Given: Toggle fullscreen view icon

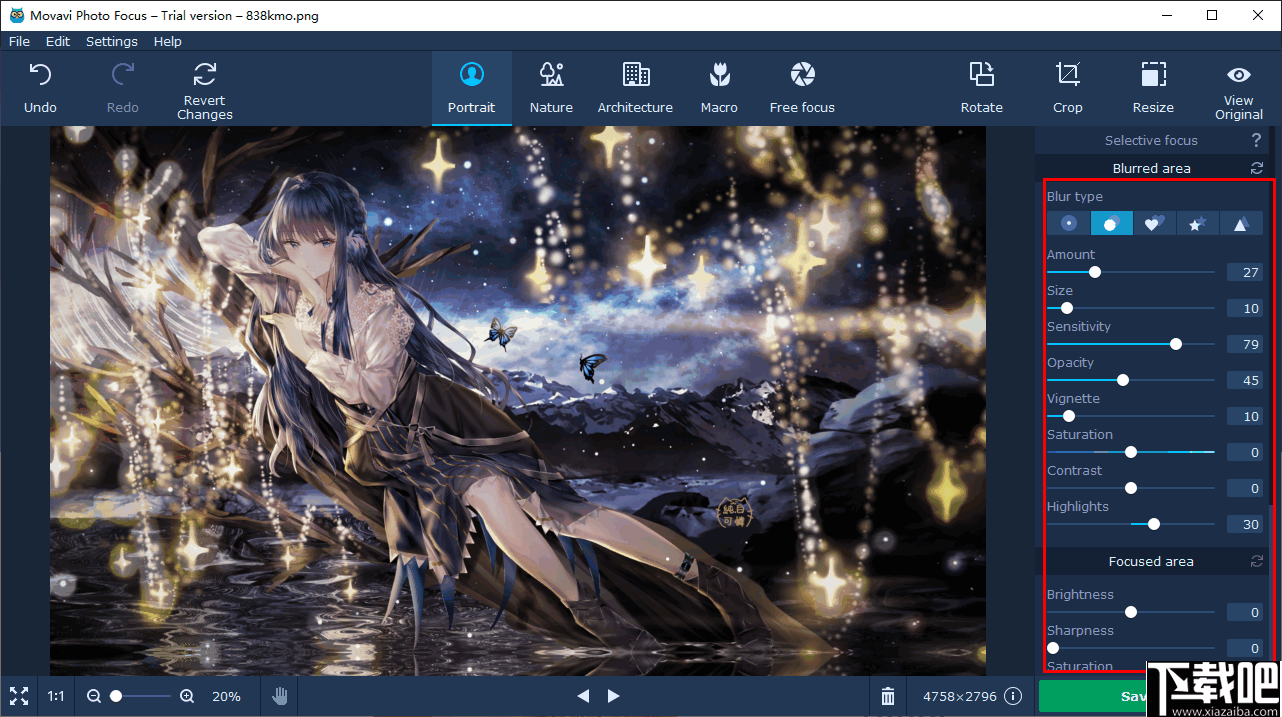Looking at the screenshot, I should pyautogui.click(x=19, y=696).
